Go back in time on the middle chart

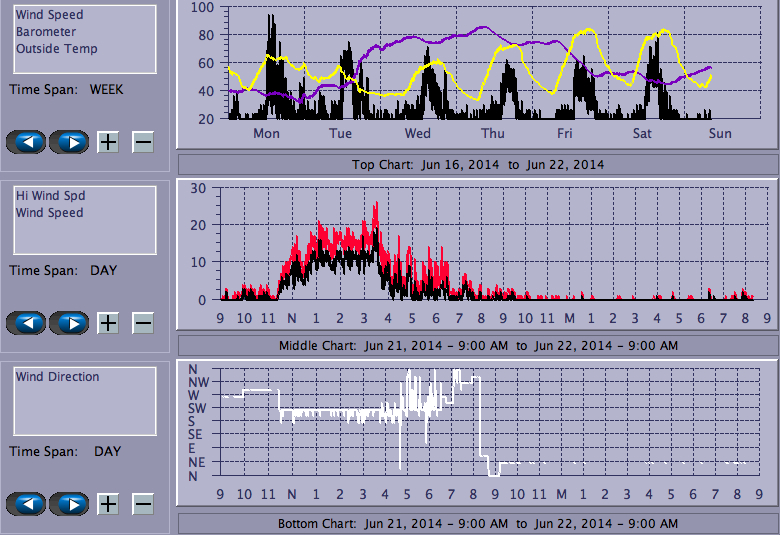pos(26,323)
